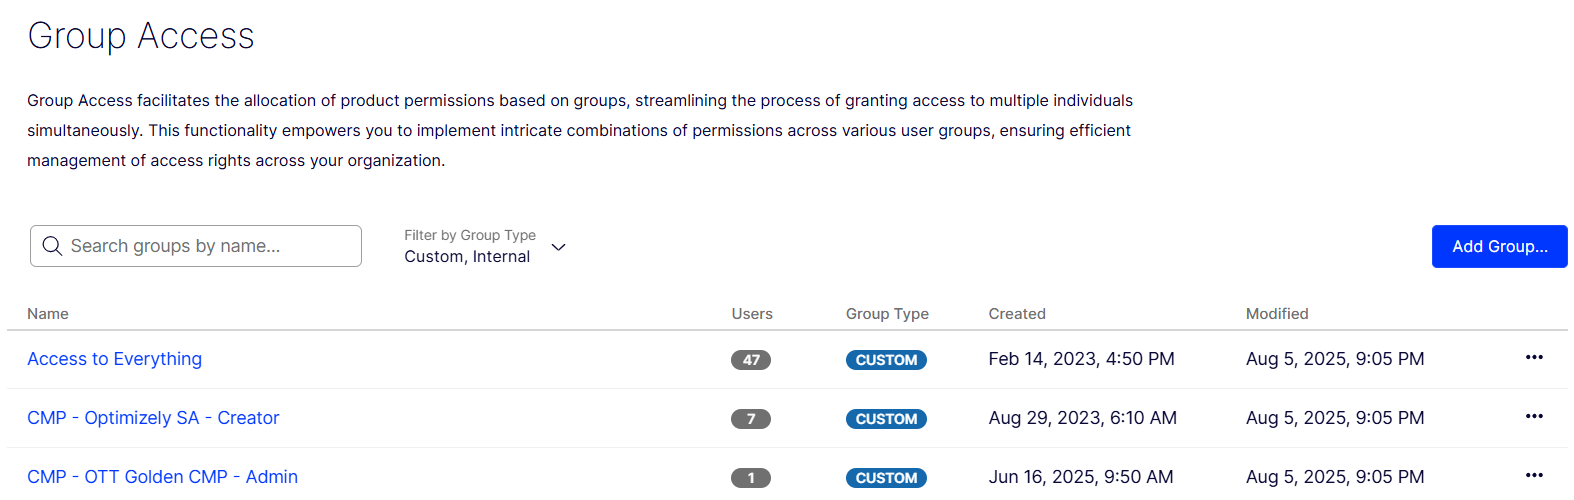Click the 47 users count badge
The width and height of the screenshot is (1574, 500).
pyautogui.click(x=751, y=360)
